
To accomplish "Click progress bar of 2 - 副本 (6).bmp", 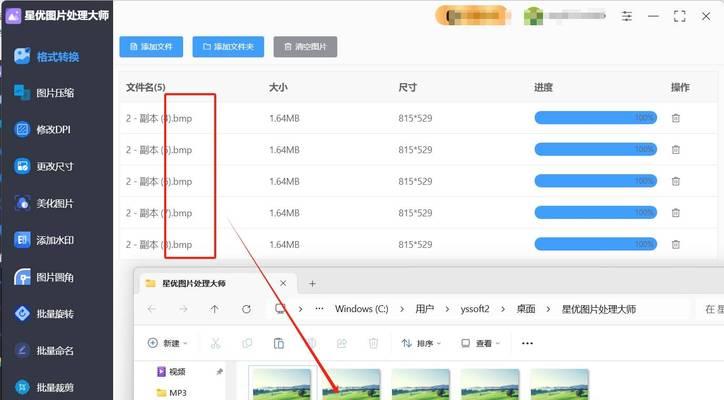I will click(x=596, y=181).
